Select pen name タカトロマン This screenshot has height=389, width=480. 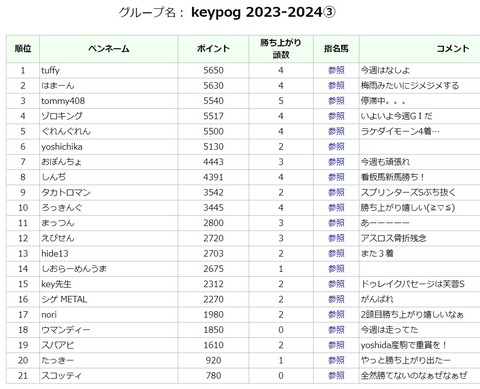click(66, 192)
